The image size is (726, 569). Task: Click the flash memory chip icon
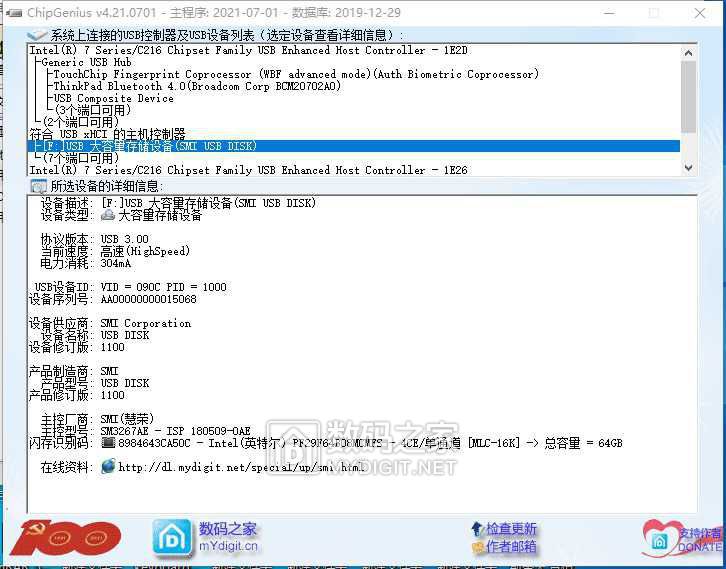click(108, 443)
